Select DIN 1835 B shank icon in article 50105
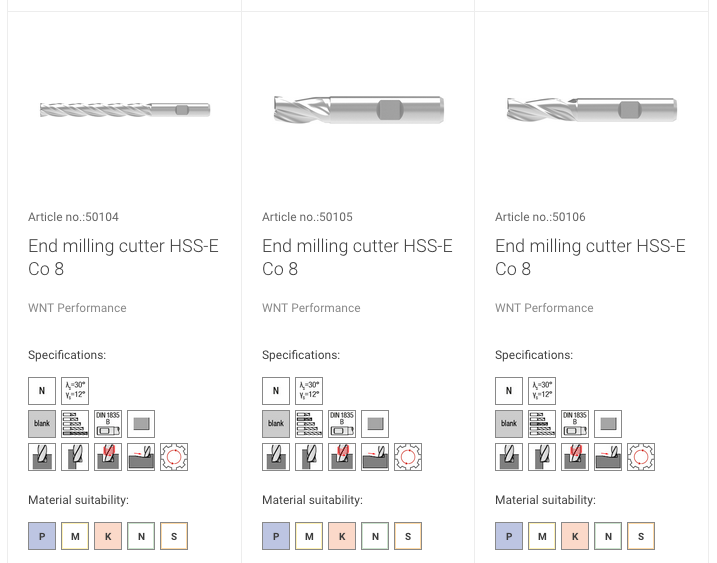Viewport: 717px width, 563px height. click(x=342, y=424)
